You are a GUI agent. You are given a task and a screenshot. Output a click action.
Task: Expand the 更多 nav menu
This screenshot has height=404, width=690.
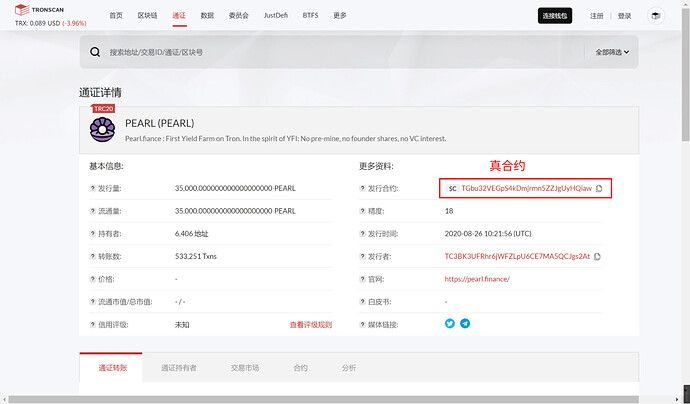(340, 15)
